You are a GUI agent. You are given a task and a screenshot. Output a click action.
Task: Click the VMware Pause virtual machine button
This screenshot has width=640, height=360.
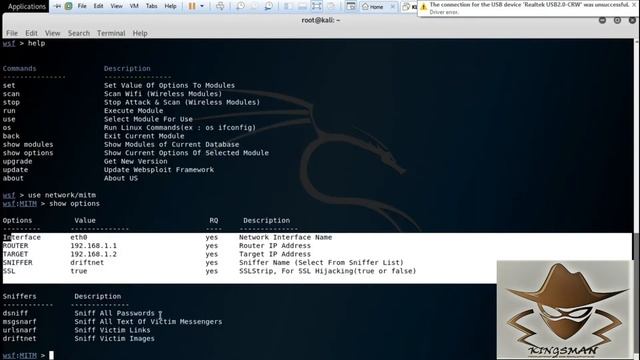[x=191, y=6]
